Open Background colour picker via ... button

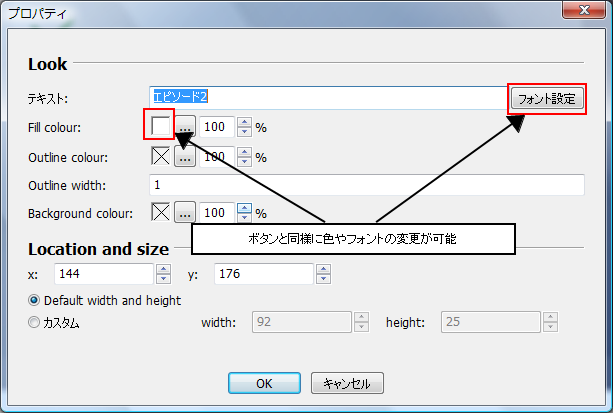(x=185, y=212)
